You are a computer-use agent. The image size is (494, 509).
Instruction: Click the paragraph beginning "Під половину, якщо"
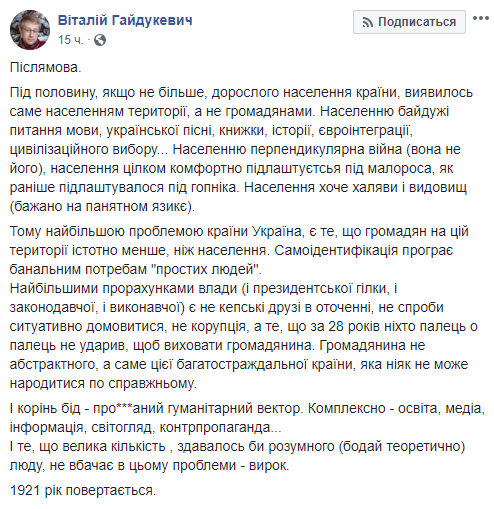point(241,149)
